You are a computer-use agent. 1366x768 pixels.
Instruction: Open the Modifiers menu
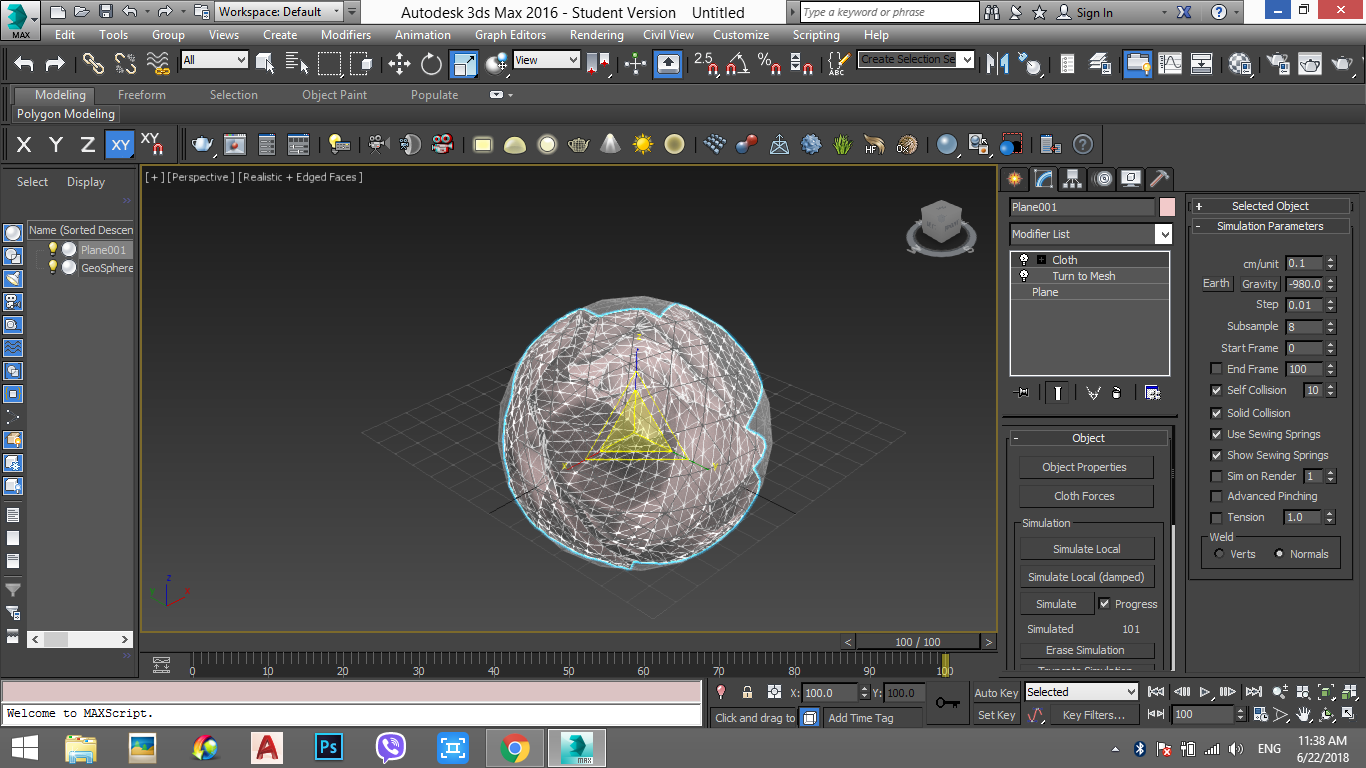click(x=346, y=34)
